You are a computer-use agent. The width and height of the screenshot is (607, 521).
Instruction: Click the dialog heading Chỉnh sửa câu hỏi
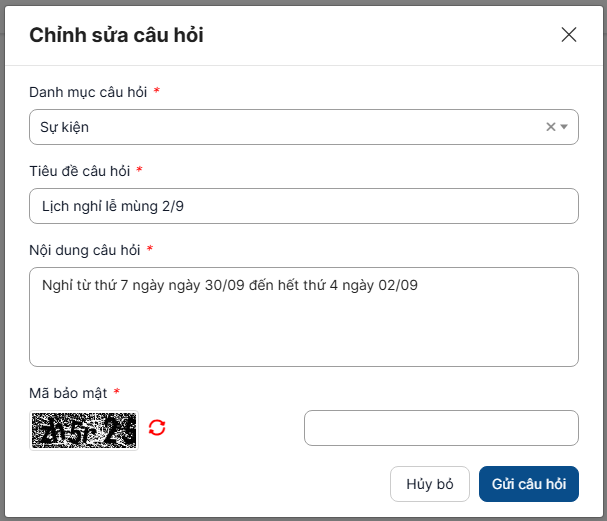[x=116, y=35]
